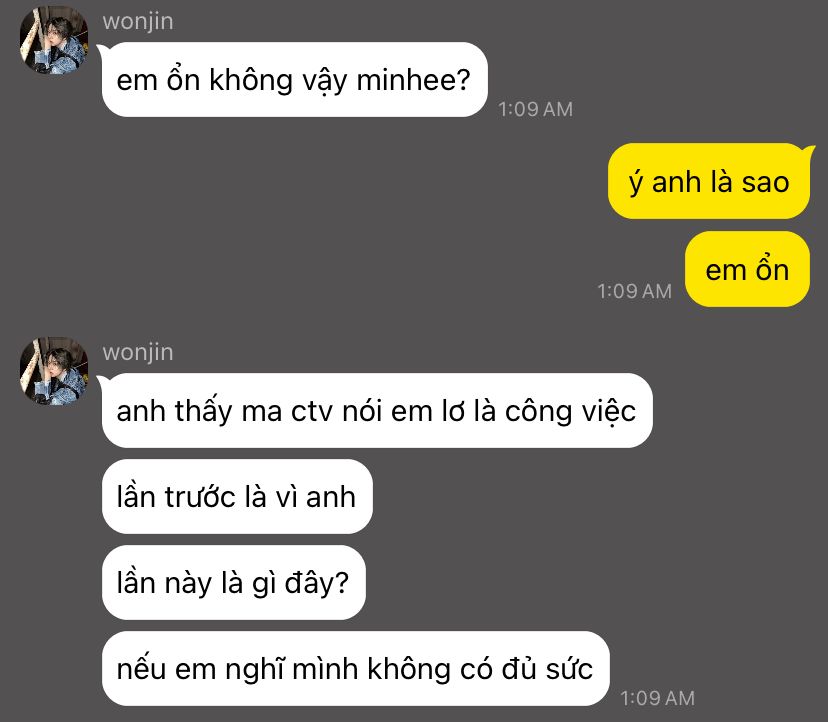Select yellow bubble "ý anh là sao"
Image resolution: width=828 pixels, height=722 pixels.
(709, 181)
